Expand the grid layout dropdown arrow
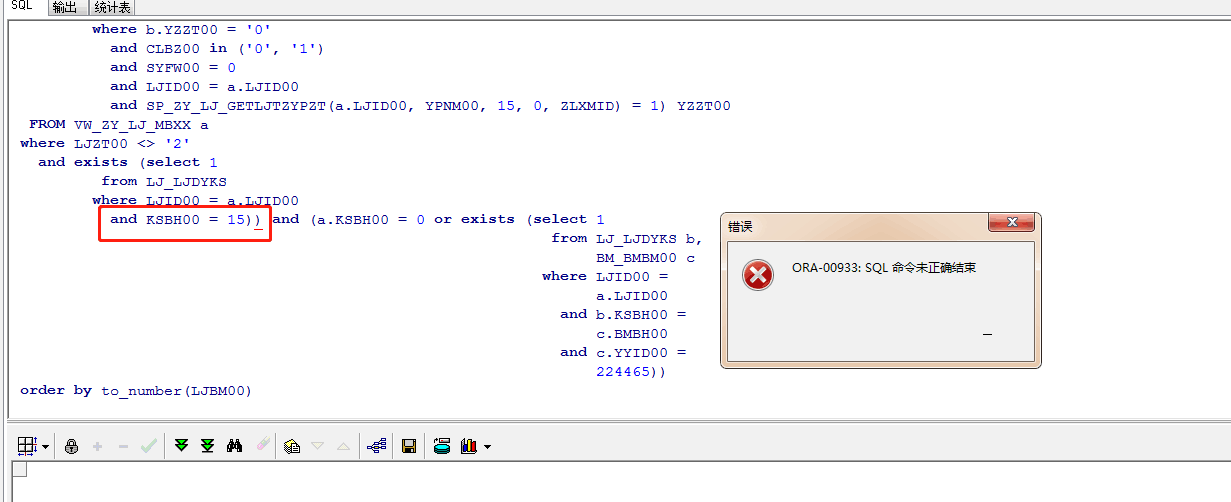Screen dimensions: 1231x502 click(46, 447)
